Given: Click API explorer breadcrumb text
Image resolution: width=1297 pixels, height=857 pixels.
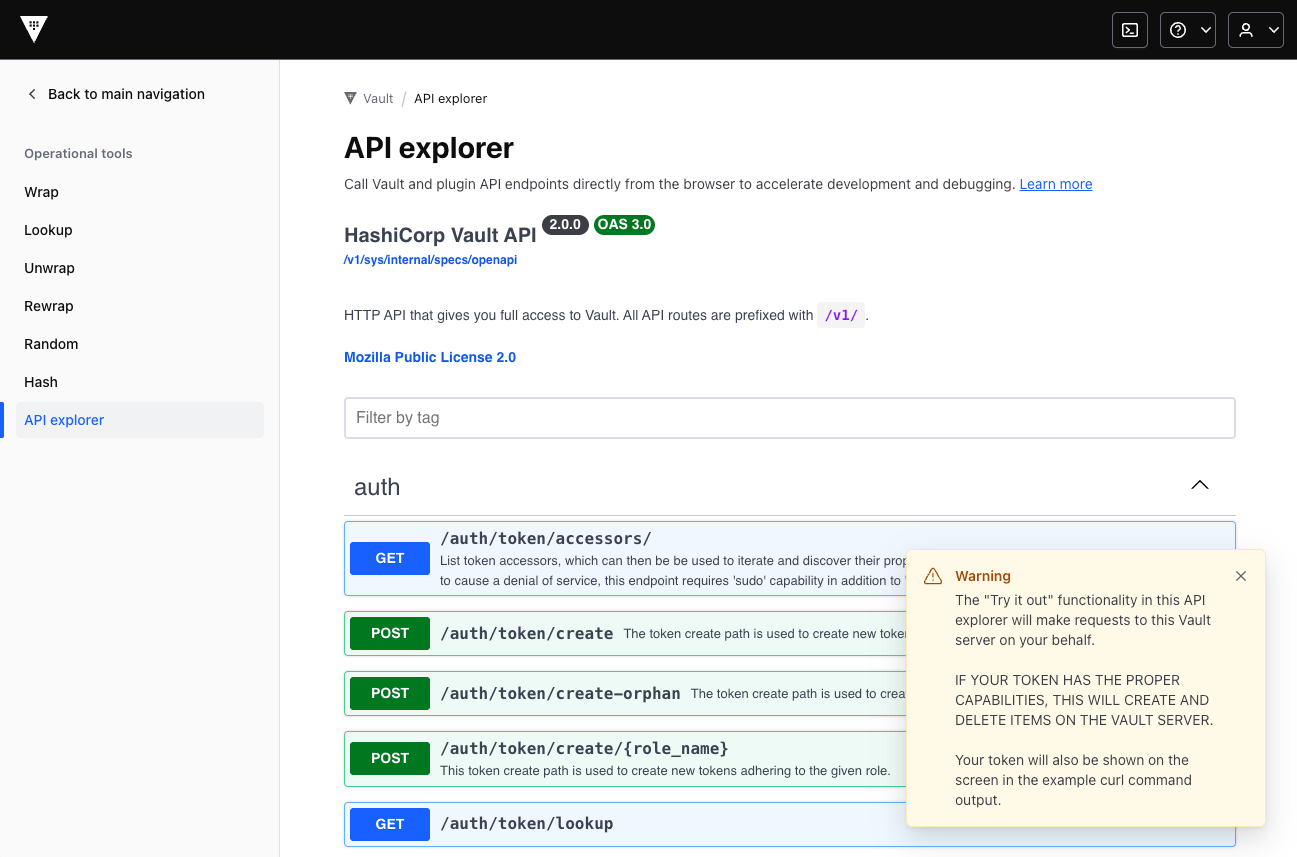Looking at the screenshot, I should point(451,98).
